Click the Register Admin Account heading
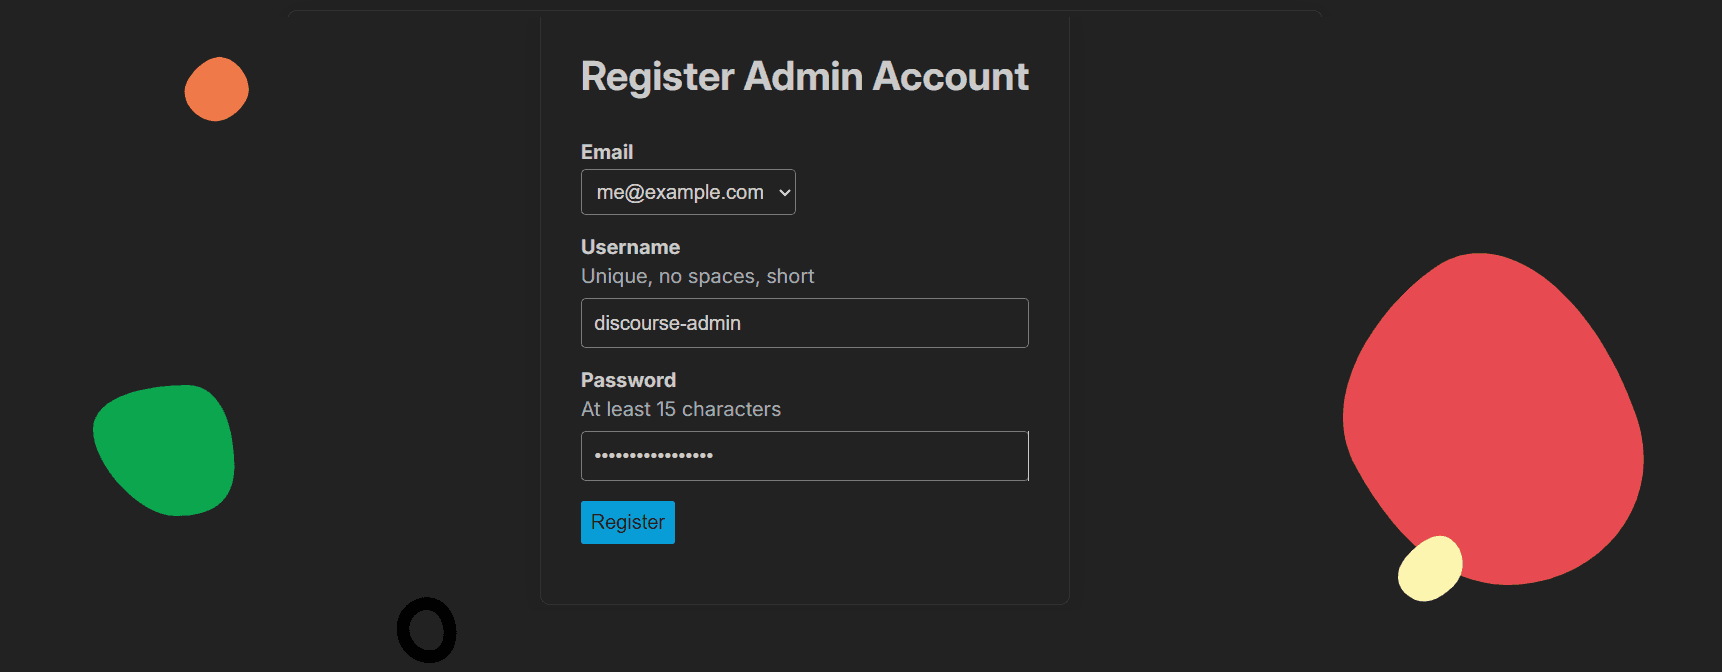This screenshot has height=672, width=1722. tap(804, 77)
